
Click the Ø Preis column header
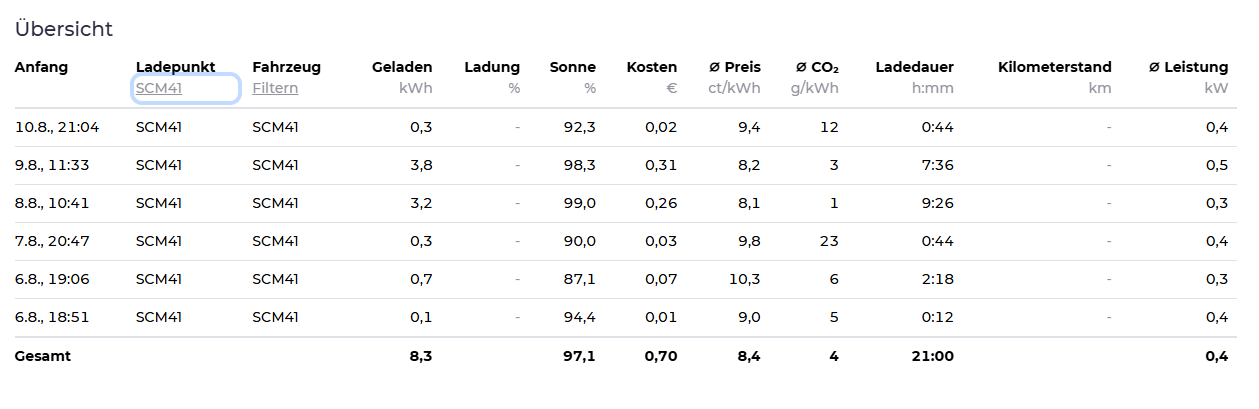coord(735,67)
